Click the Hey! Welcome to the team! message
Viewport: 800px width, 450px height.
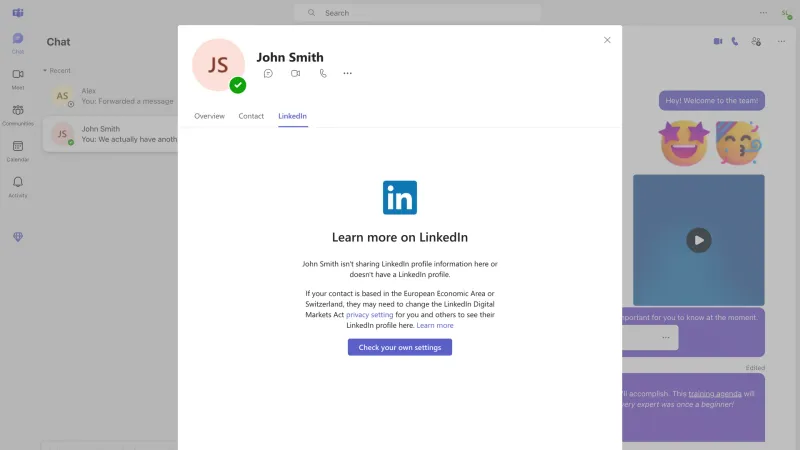pos(712,101)
